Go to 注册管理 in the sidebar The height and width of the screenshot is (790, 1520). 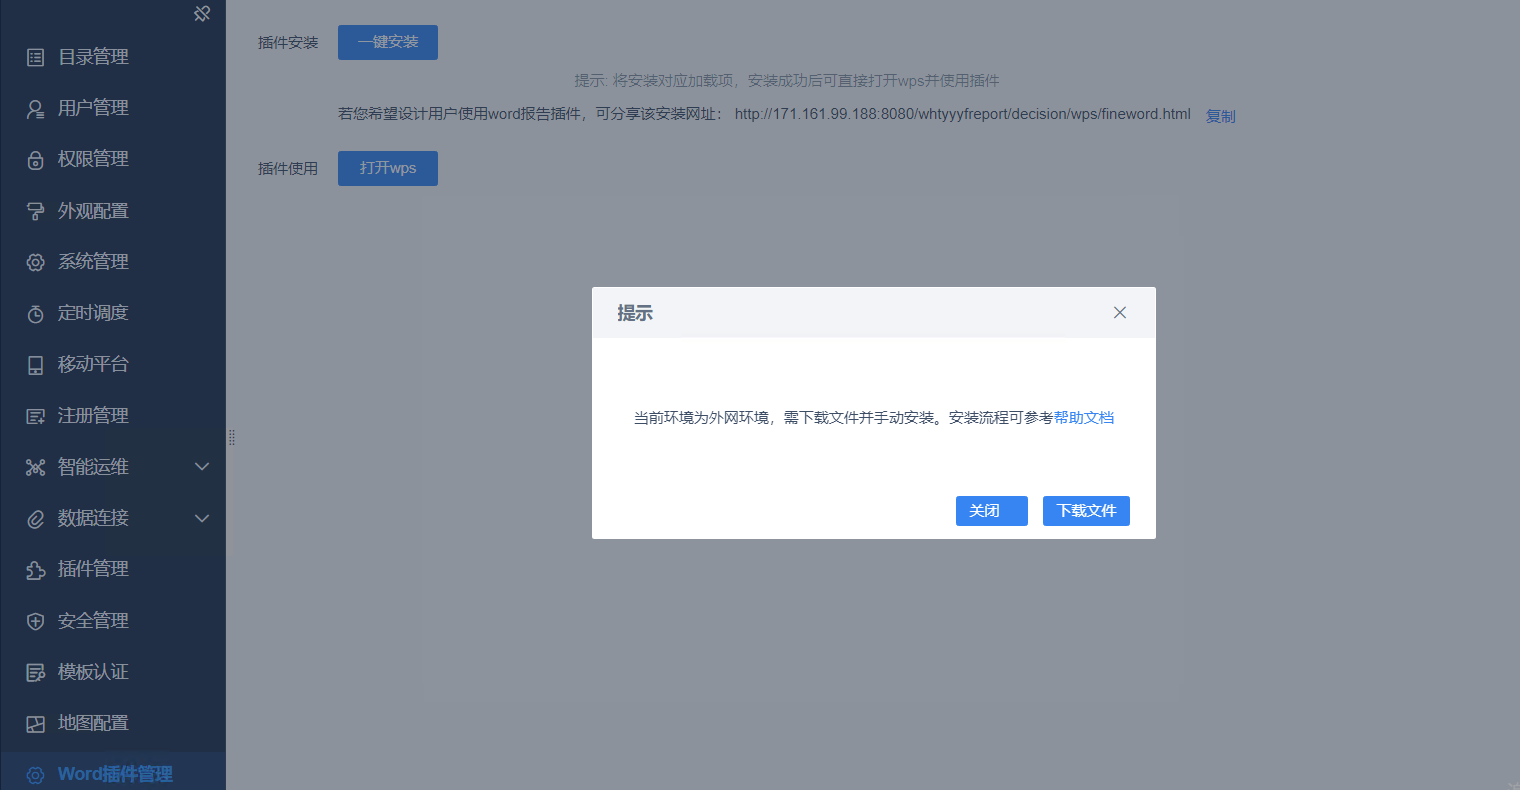pyautogui.click(x=113, y=415)
